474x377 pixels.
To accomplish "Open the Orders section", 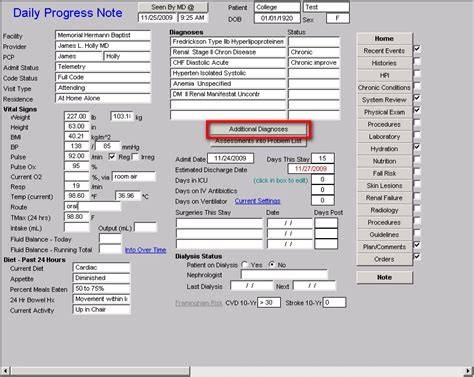I will tap(384, 259).
